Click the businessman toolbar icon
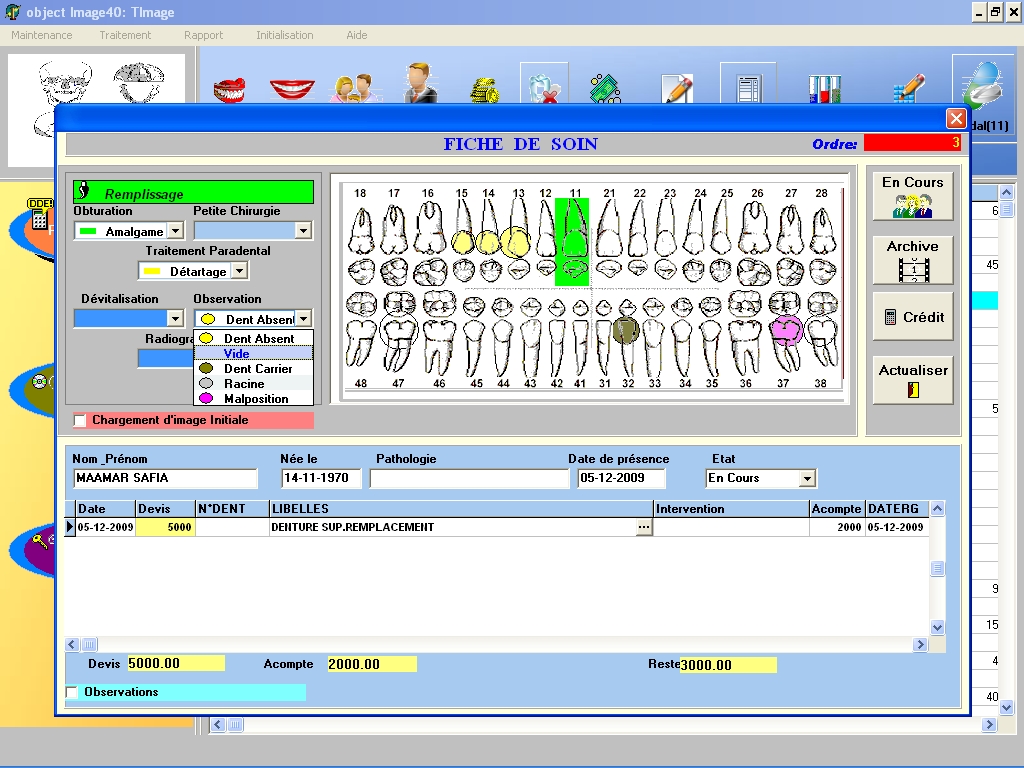 coord(420,84)
